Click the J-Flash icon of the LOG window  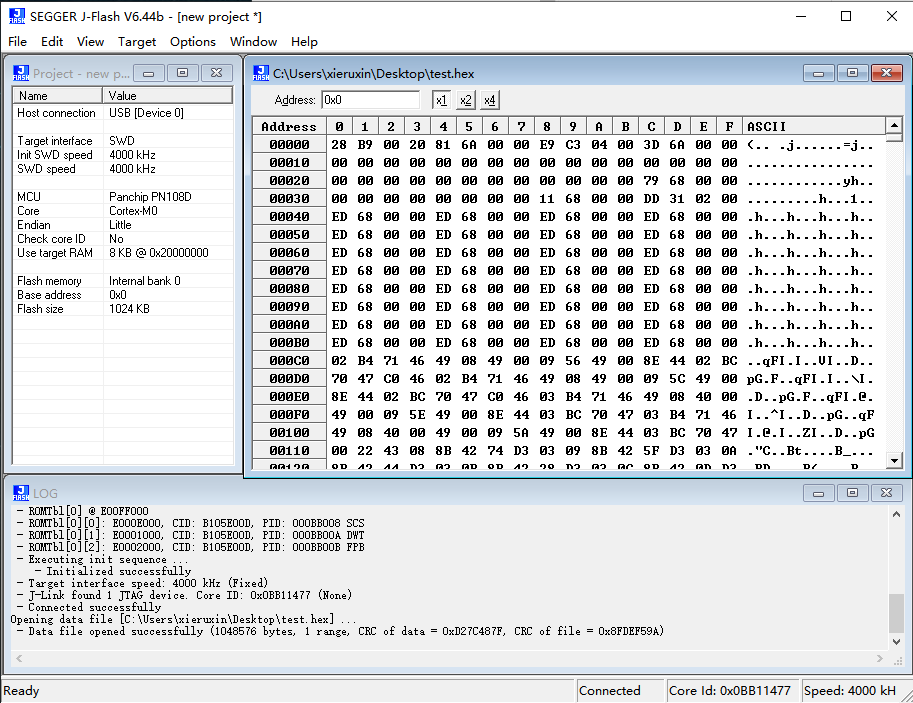tap(21, 493)
